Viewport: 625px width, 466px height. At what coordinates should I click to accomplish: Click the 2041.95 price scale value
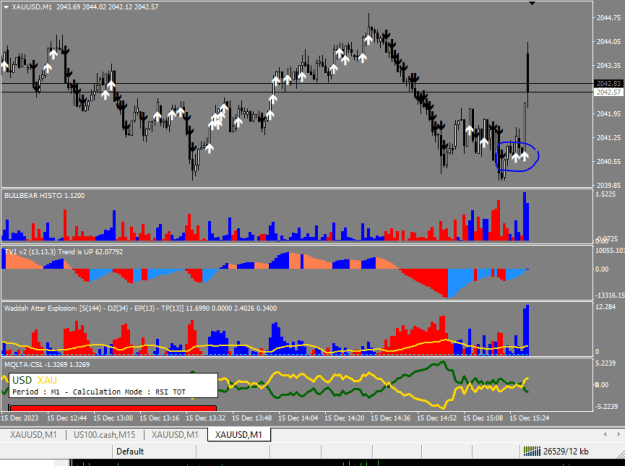[x=609, y=114]
